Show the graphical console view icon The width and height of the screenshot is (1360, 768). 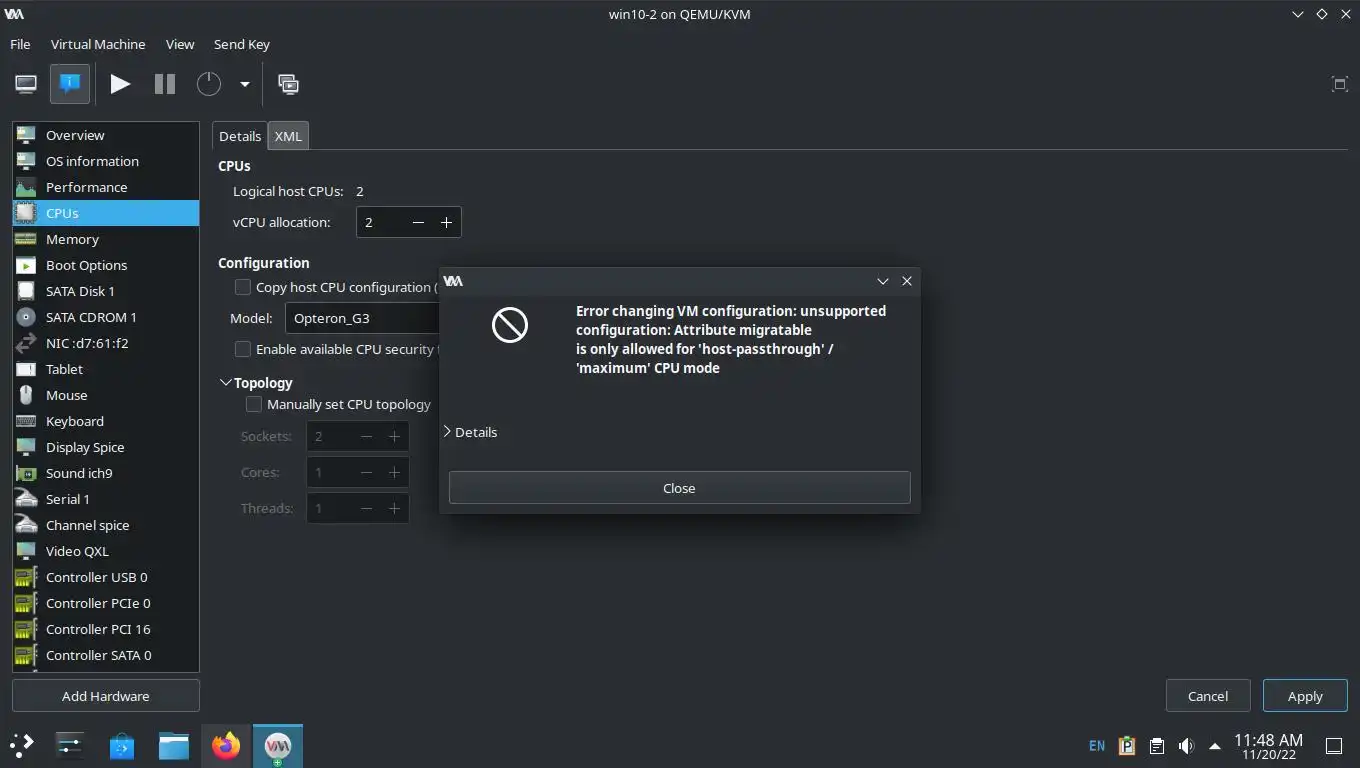point(26,84)
